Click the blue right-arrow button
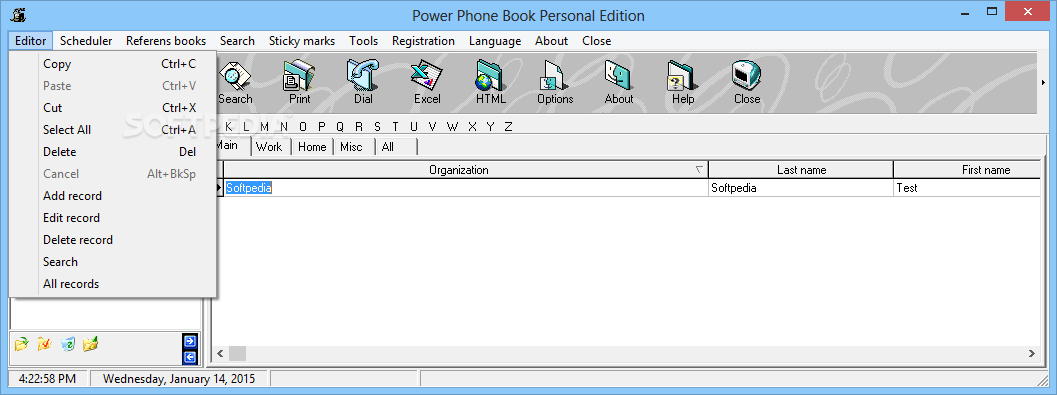 point(189,341)
